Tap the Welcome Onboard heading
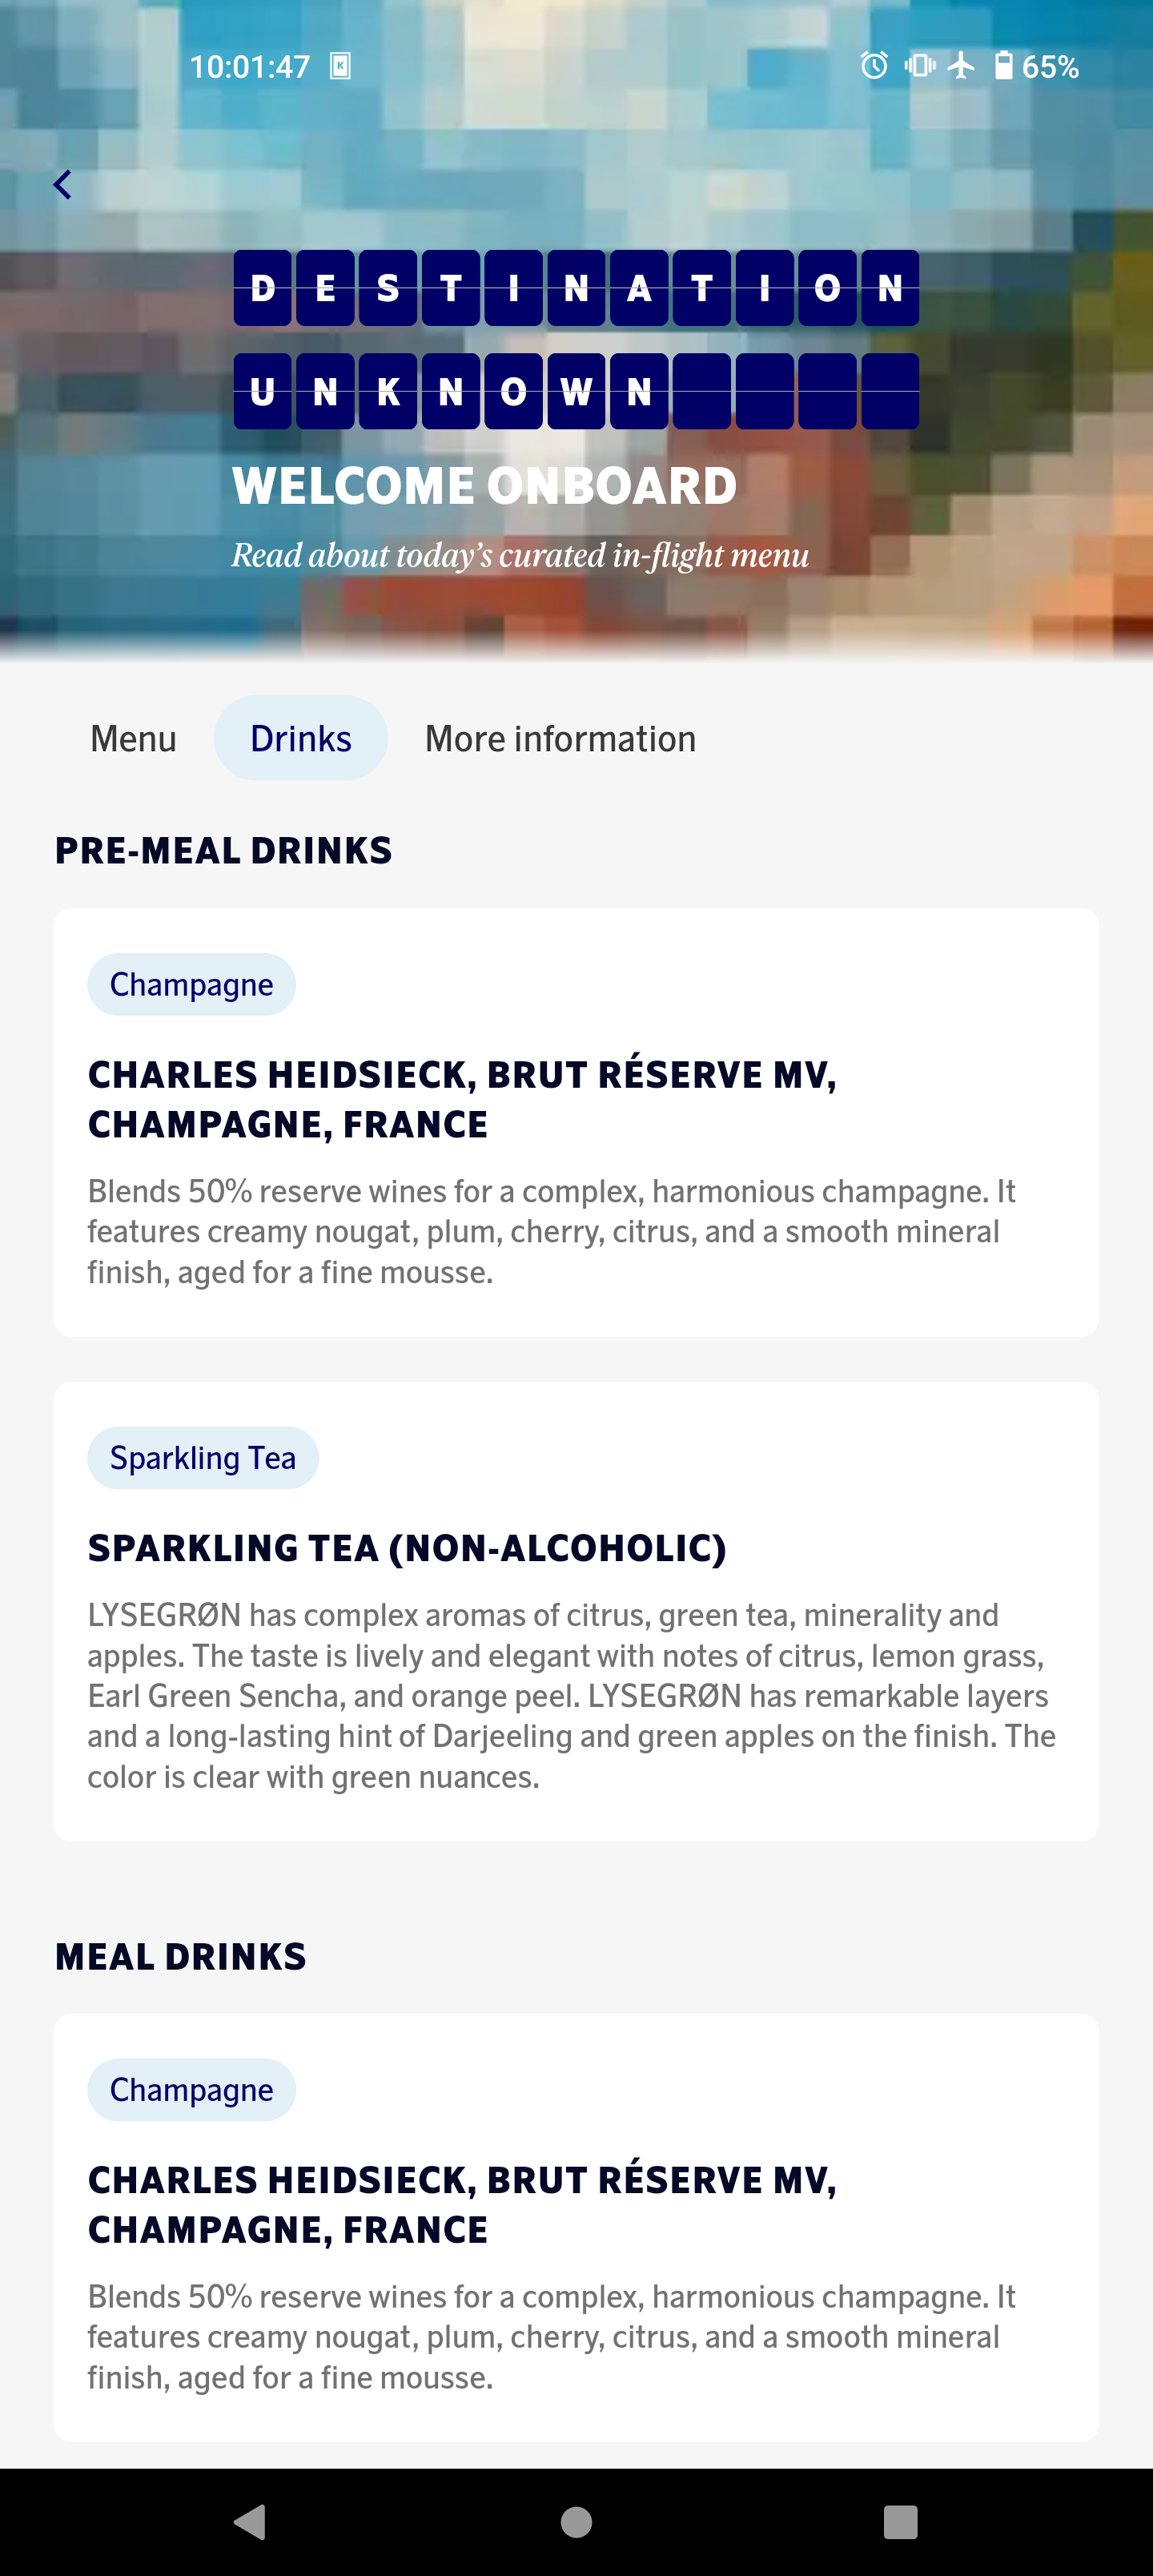 click(485, 486)
